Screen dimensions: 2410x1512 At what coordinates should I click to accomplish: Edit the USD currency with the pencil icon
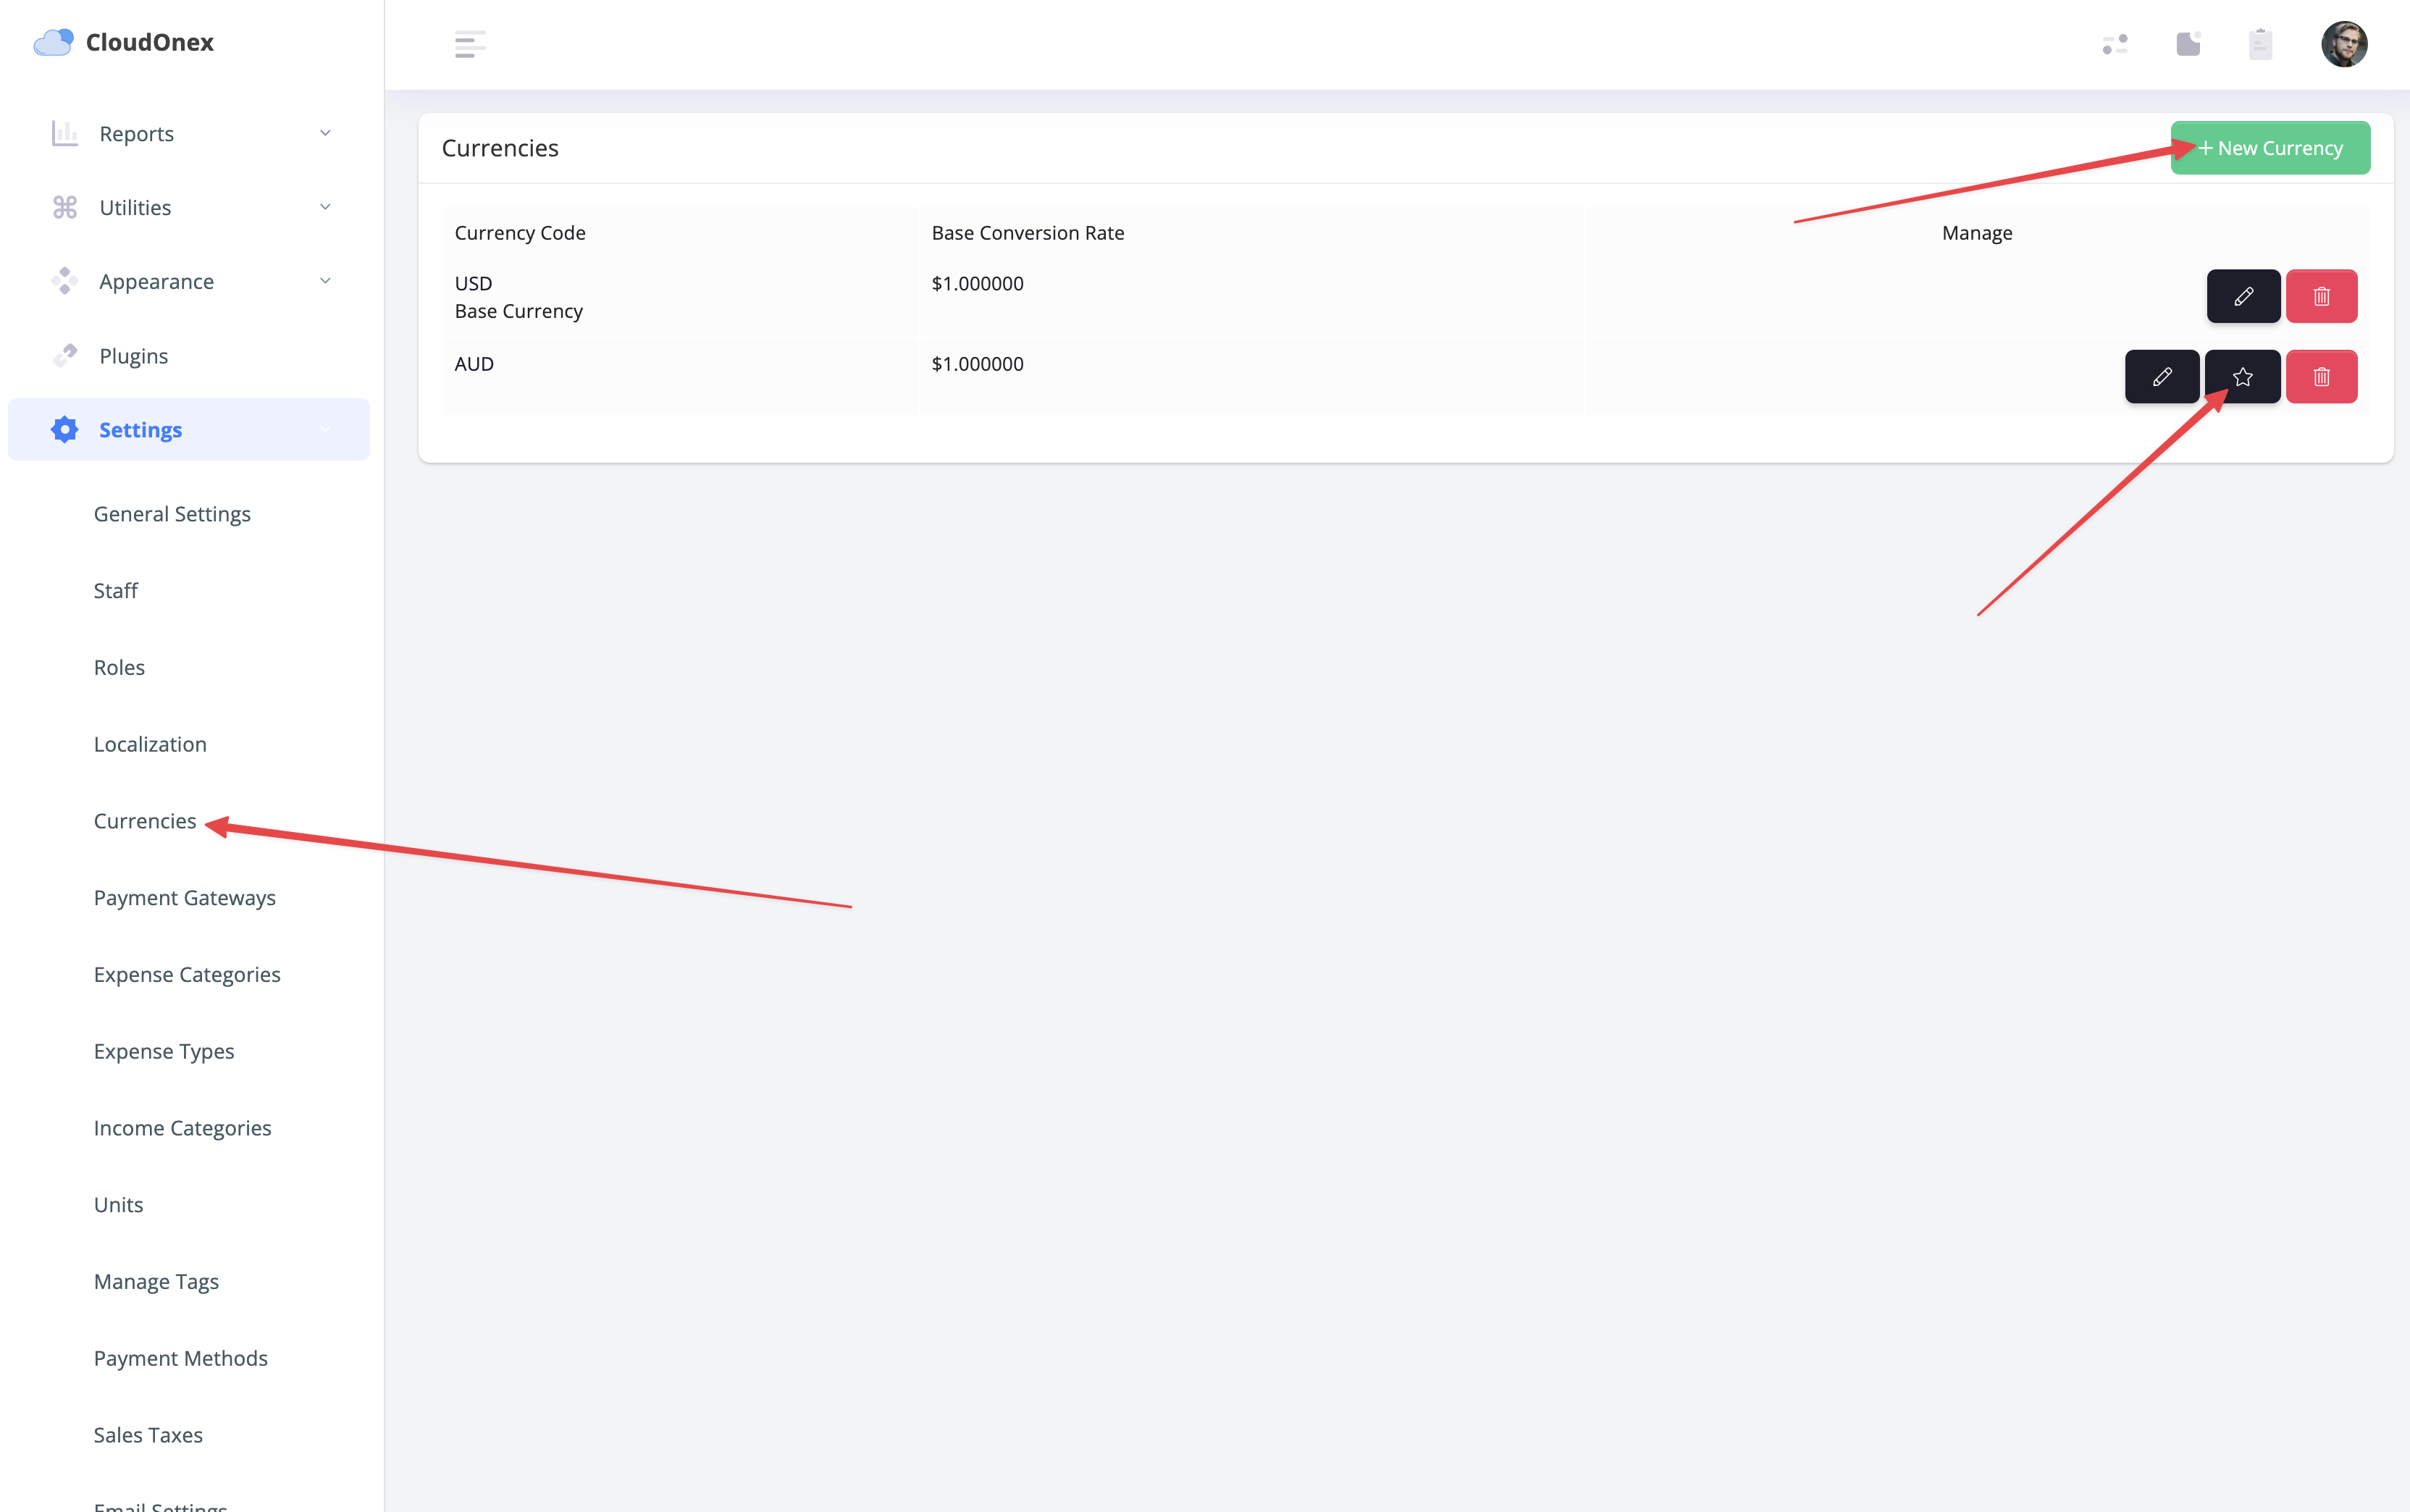(x=2243, y=296)
